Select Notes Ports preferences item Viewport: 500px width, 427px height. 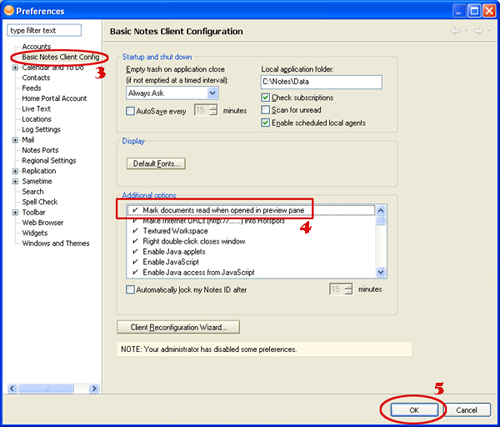(40, 150)
